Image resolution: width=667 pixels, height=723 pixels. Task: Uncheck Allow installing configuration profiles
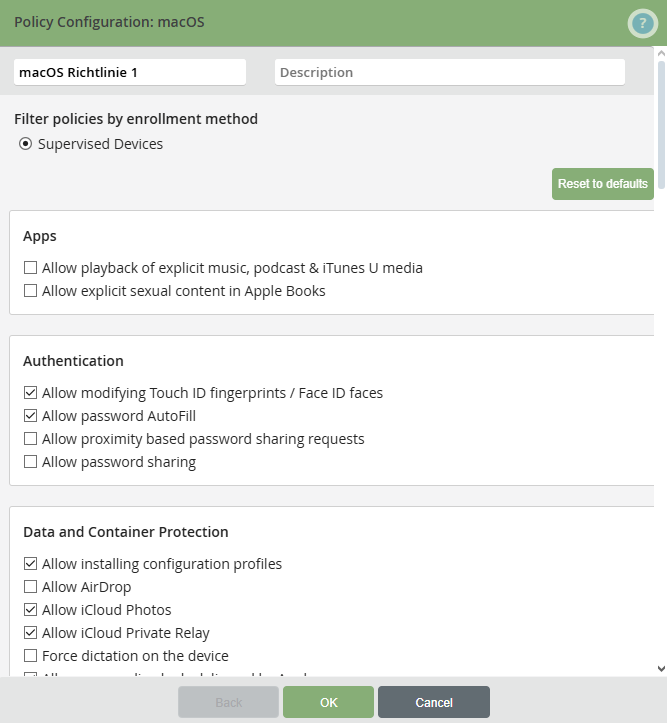[x=31, y=564]
